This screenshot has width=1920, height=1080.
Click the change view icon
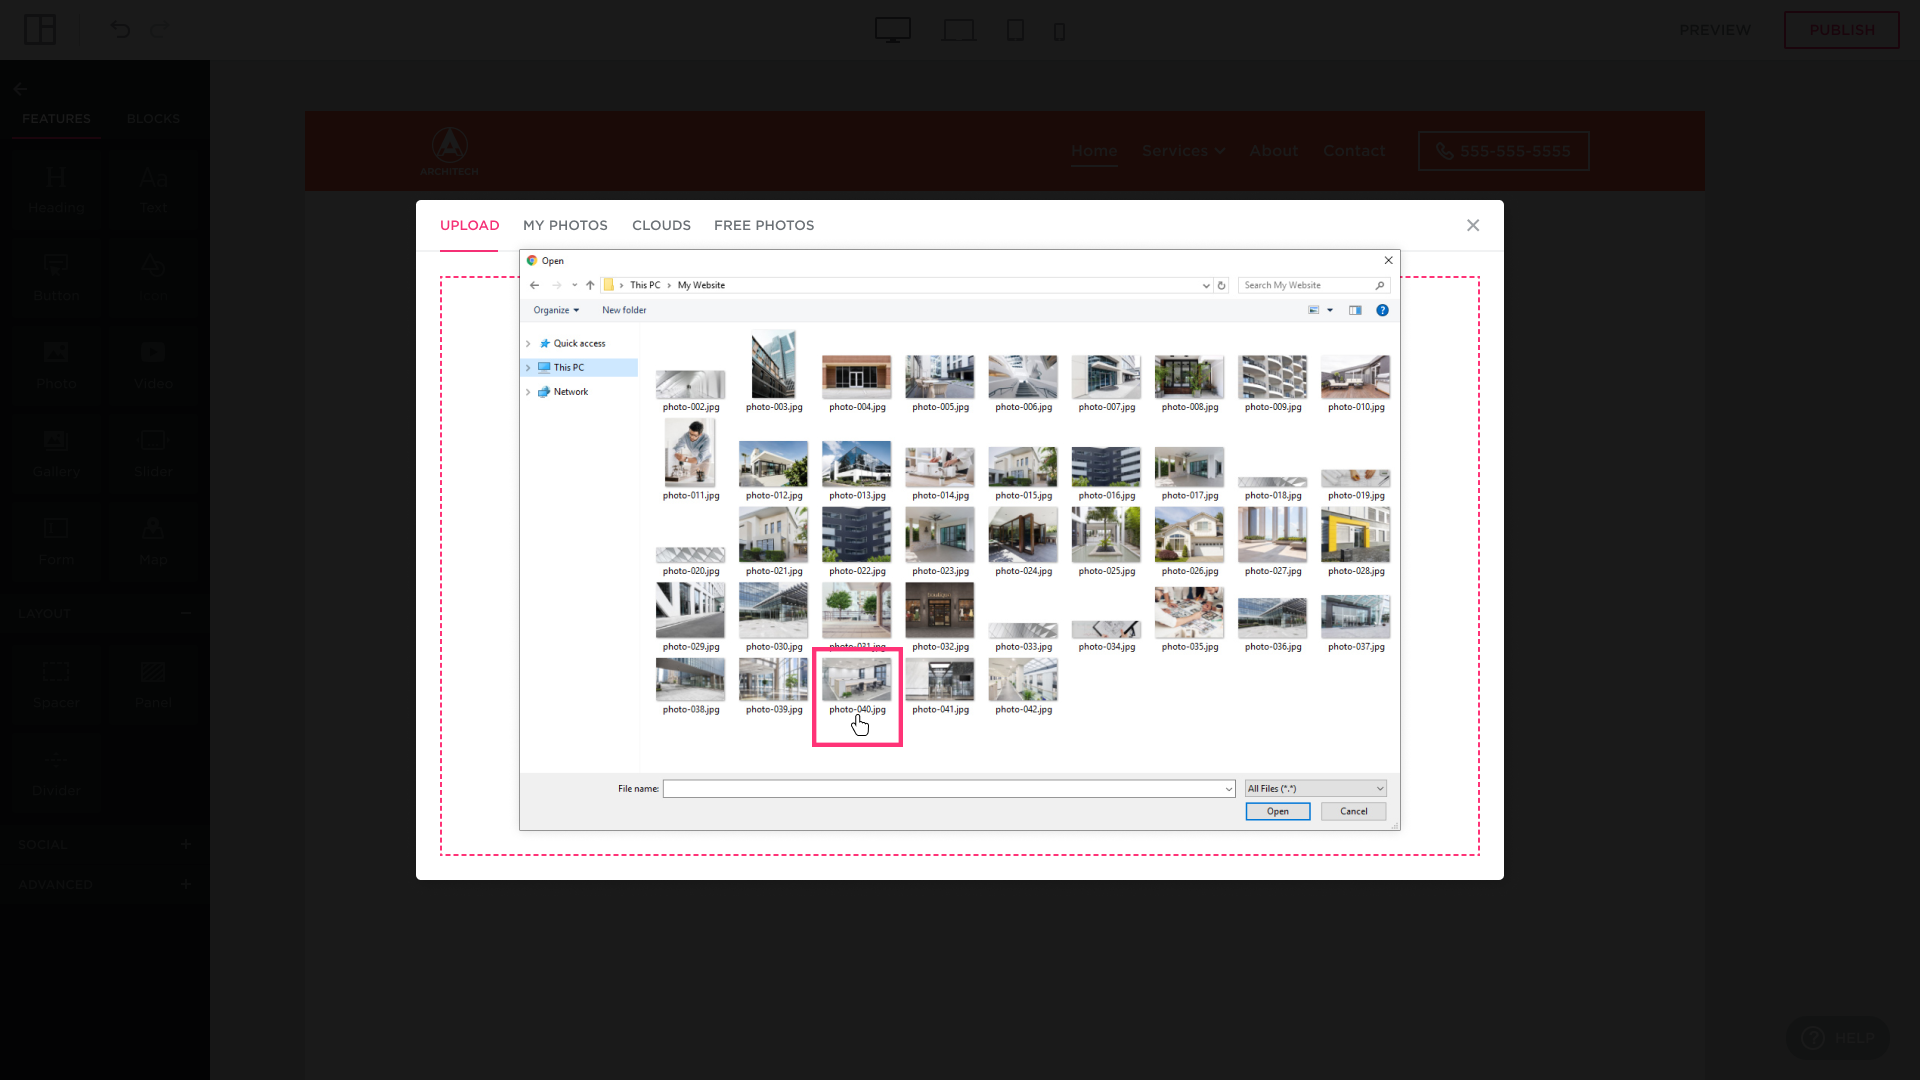point(1314,310)
